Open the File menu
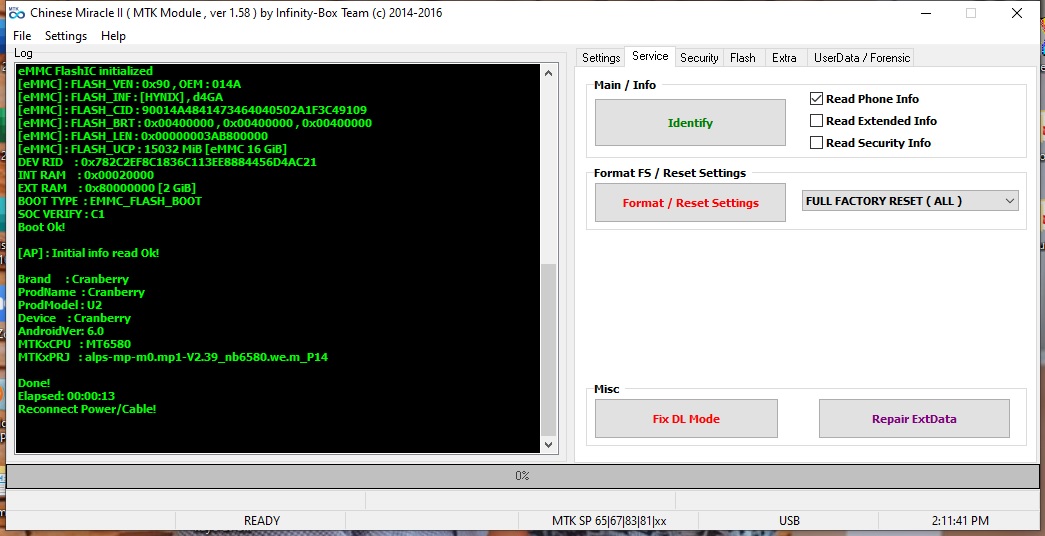This screenshot has height=536, width=1045. [x=22, y=36]
